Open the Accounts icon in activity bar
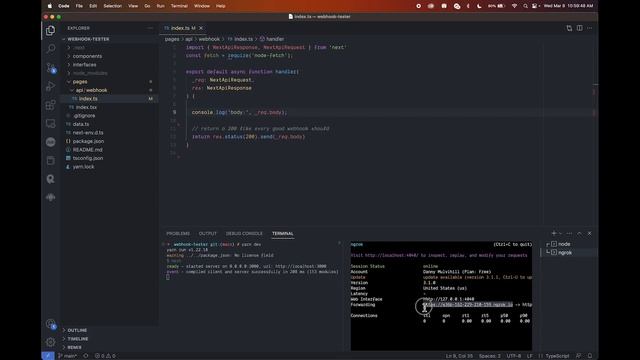The width and height of the screenshot is (640, 360). [x=51, y=324]
